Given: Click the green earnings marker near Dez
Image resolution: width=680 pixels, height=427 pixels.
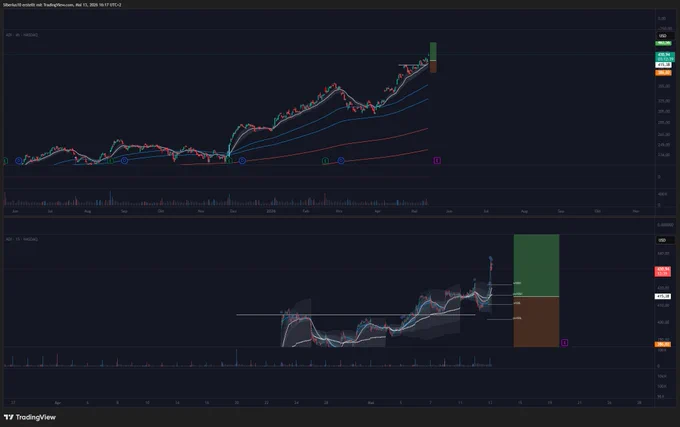Looking at the screenshot, I should pos(229,160).
